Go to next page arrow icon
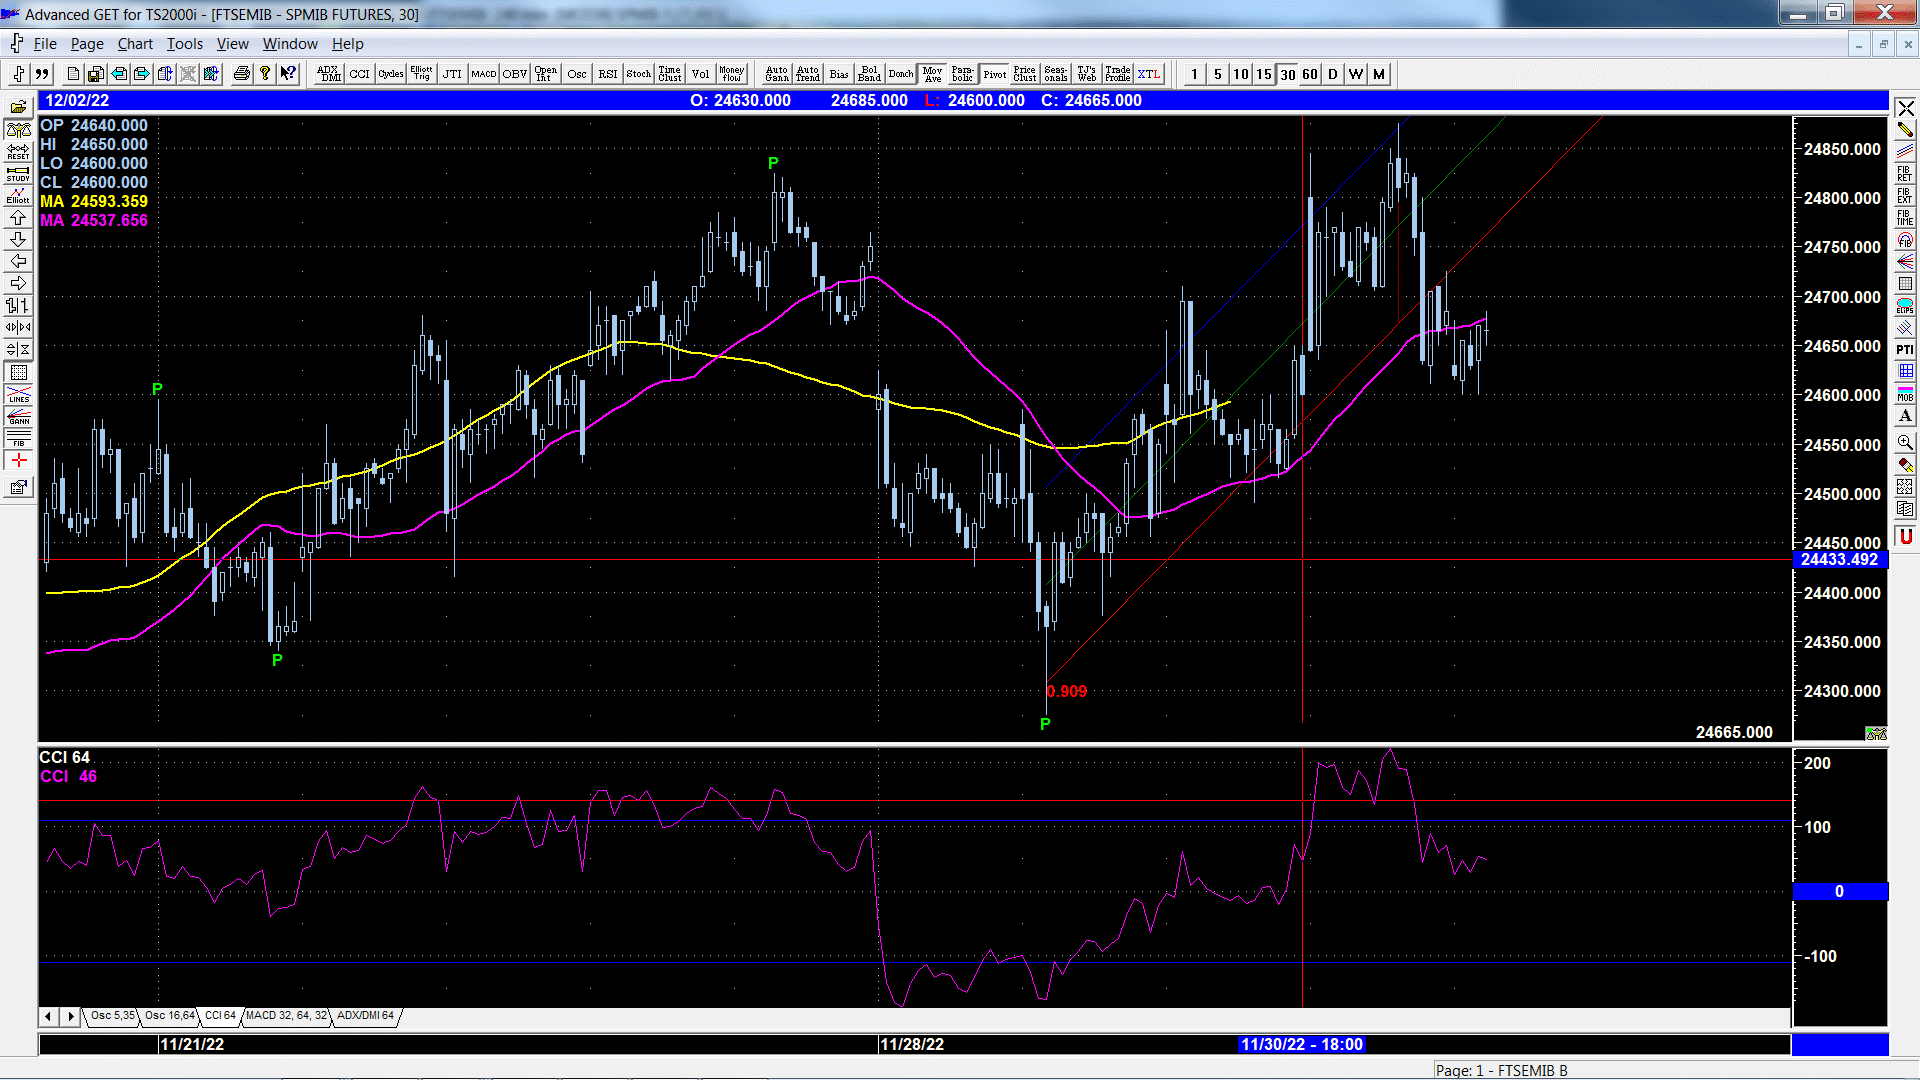Image resolution: width=1920 pixels, height=1080 pixels. pos(142,74)
